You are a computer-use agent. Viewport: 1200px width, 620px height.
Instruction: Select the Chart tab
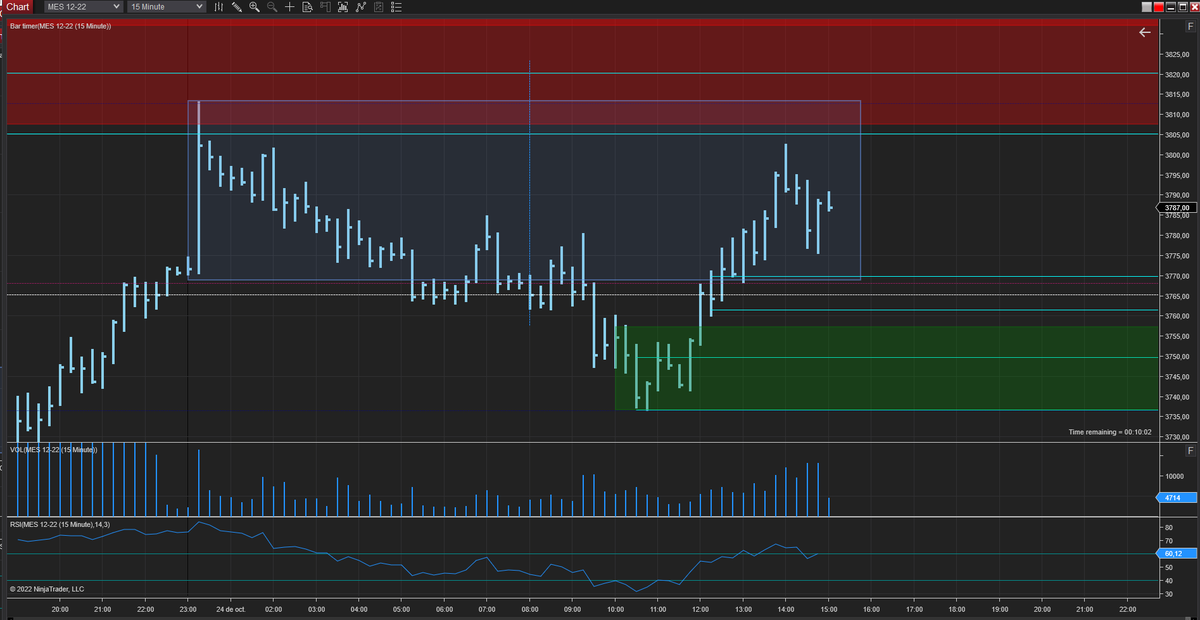(17, 7)
